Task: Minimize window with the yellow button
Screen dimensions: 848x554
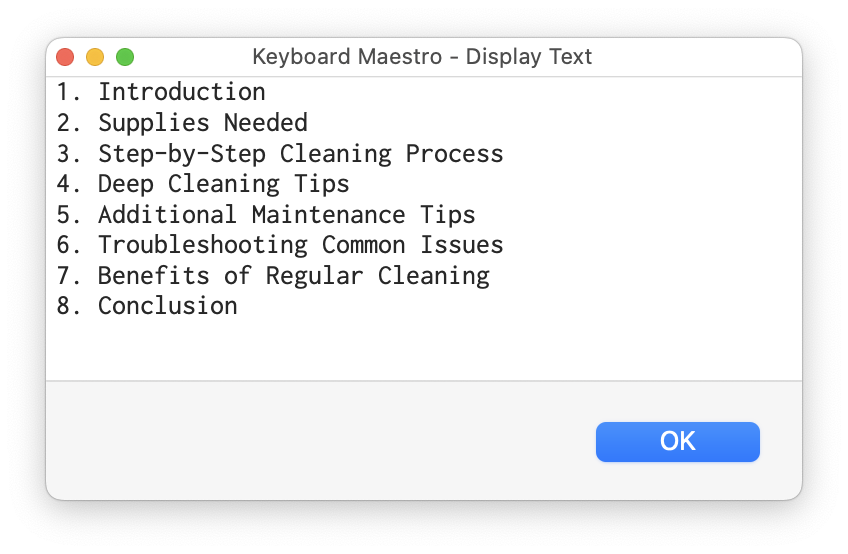Action: click(x=95, y=57)
